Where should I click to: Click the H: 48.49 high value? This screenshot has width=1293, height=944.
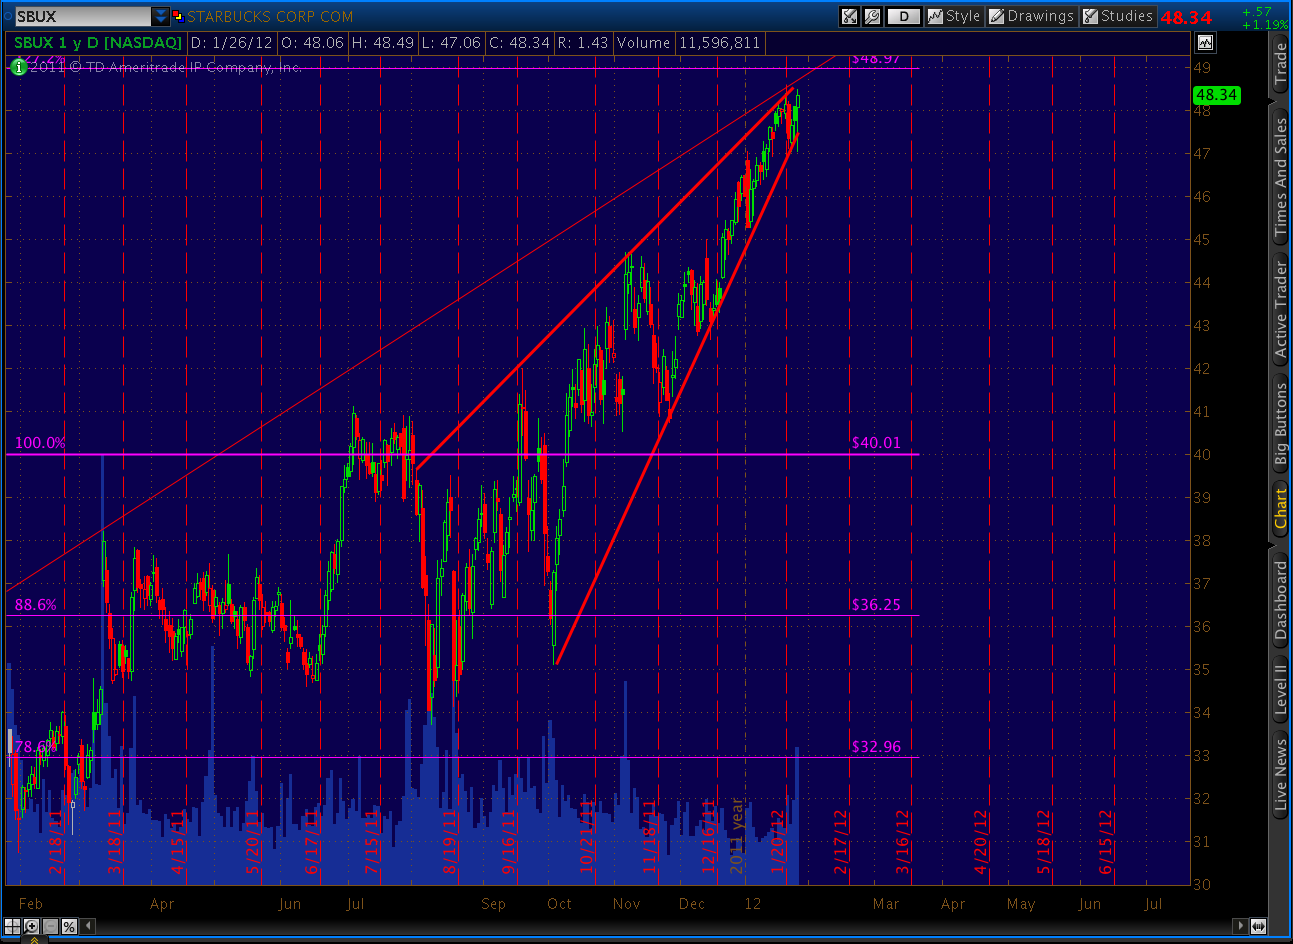point(383,42)
